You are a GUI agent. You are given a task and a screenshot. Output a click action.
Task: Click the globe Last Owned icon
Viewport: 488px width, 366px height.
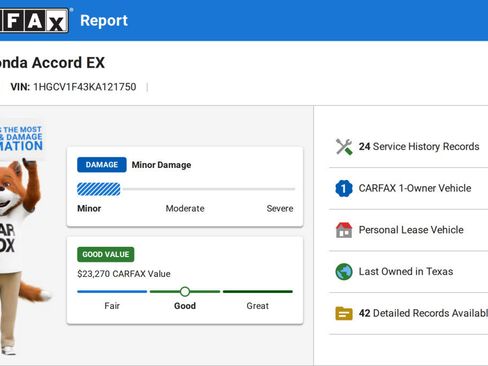[x=344, y=272]
